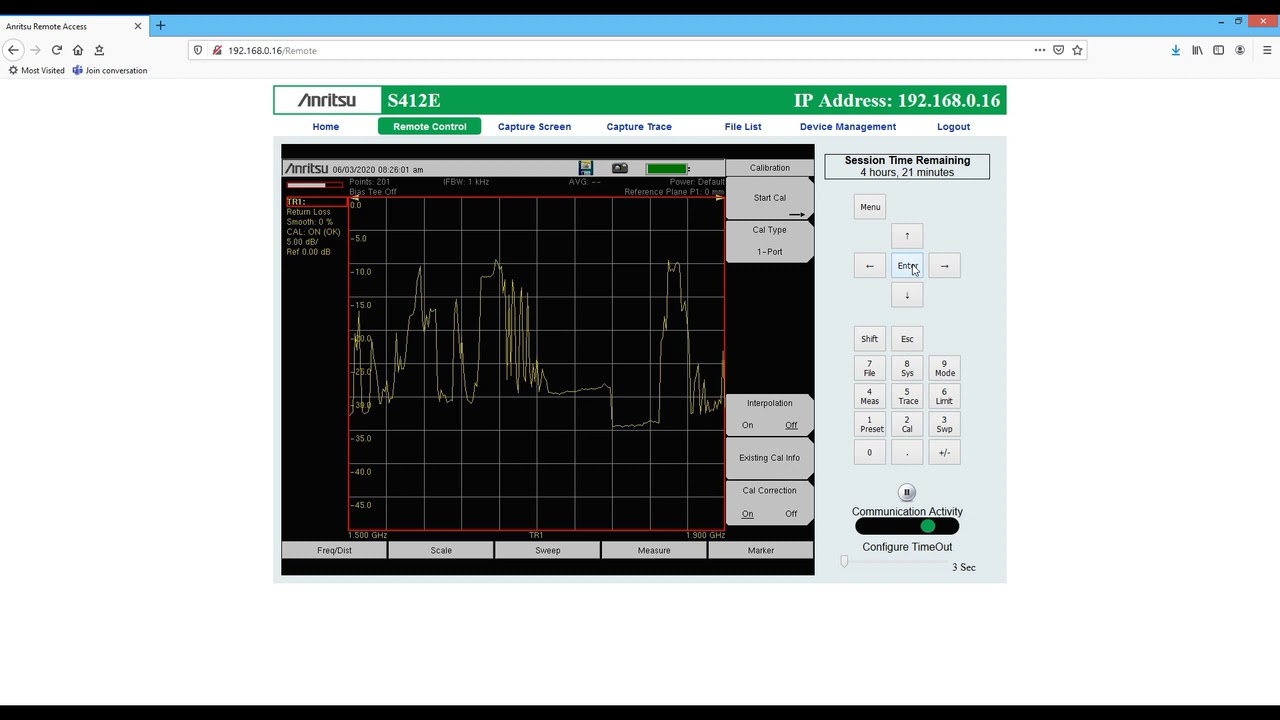Click keypad decimal point button
Screen dimensions: 1280x720
(x=907, y=453)
